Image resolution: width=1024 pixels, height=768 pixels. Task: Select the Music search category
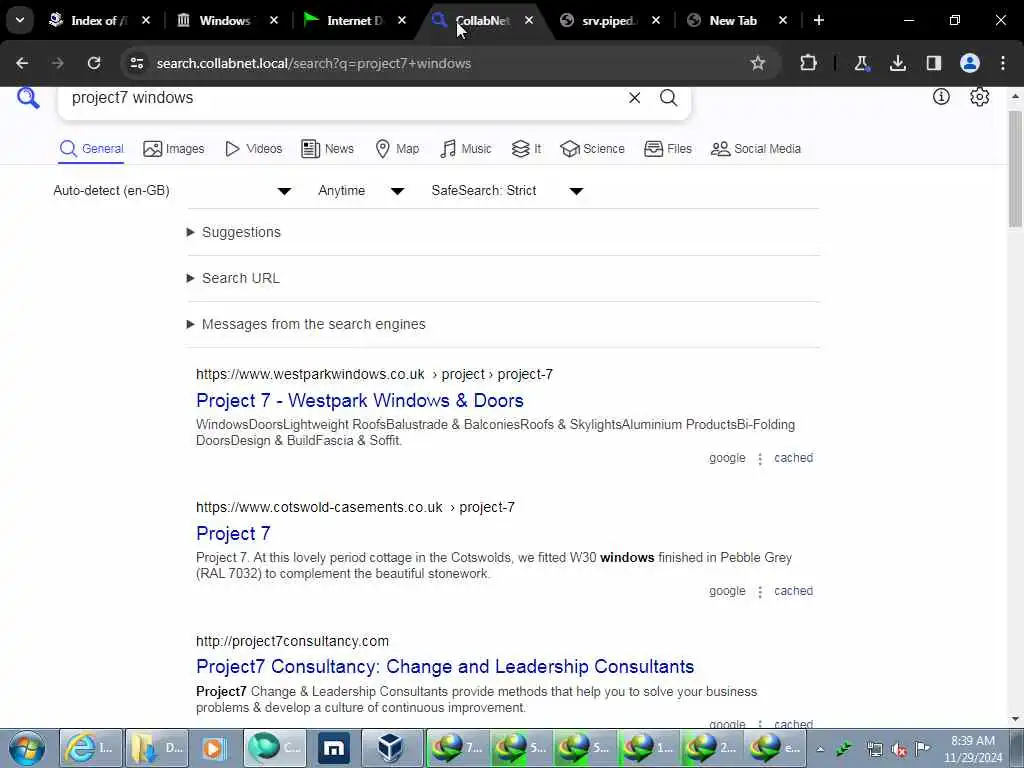click(x=465, y=149)
